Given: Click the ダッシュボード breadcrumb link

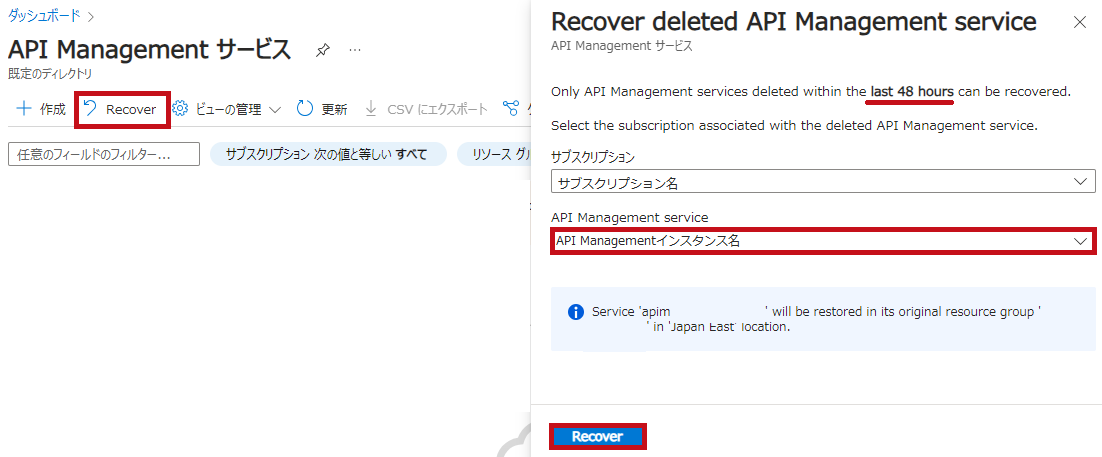Looking at the screenshot, I should (x=44, y=14).
